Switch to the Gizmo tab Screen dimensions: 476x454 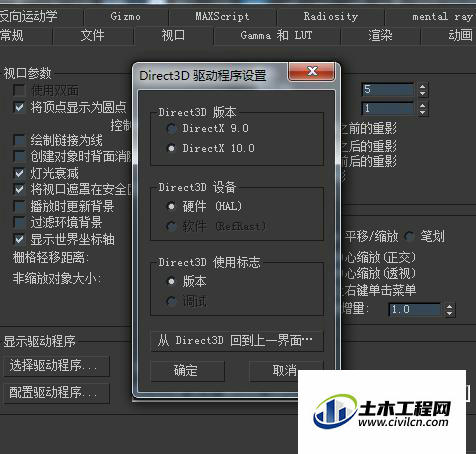click(126, 17)
